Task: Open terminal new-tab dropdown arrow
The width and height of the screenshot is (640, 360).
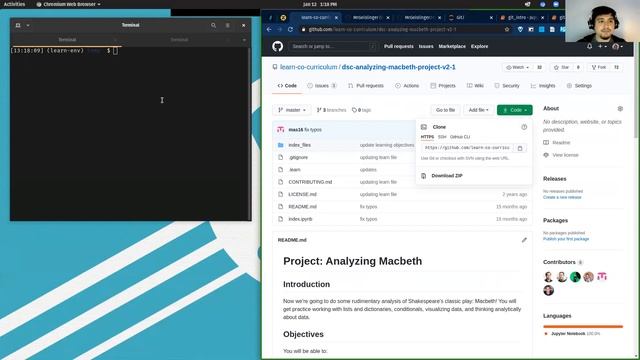Action: click(28, 25)
